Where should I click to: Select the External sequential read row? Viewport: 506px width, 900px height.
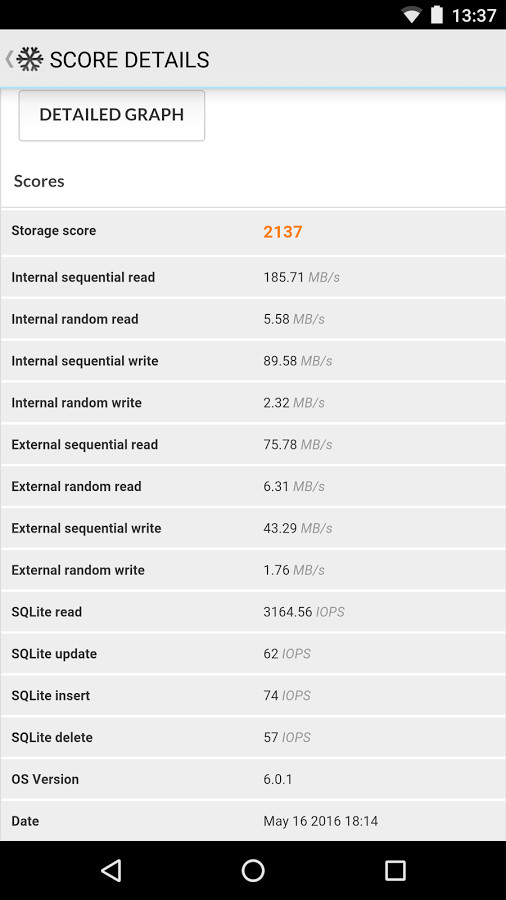pyautogui.click(x=253, y=445)
